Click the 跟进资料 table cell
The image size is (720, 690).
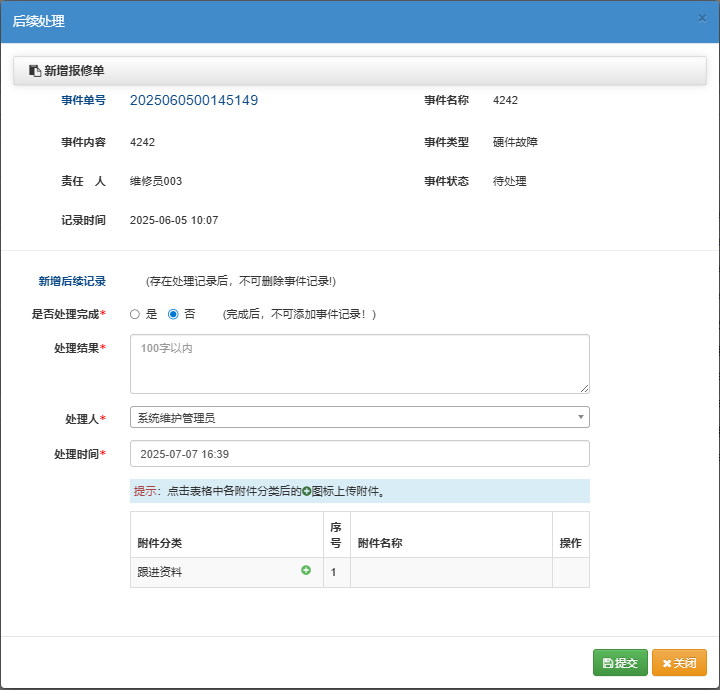(x=227, y=572)
